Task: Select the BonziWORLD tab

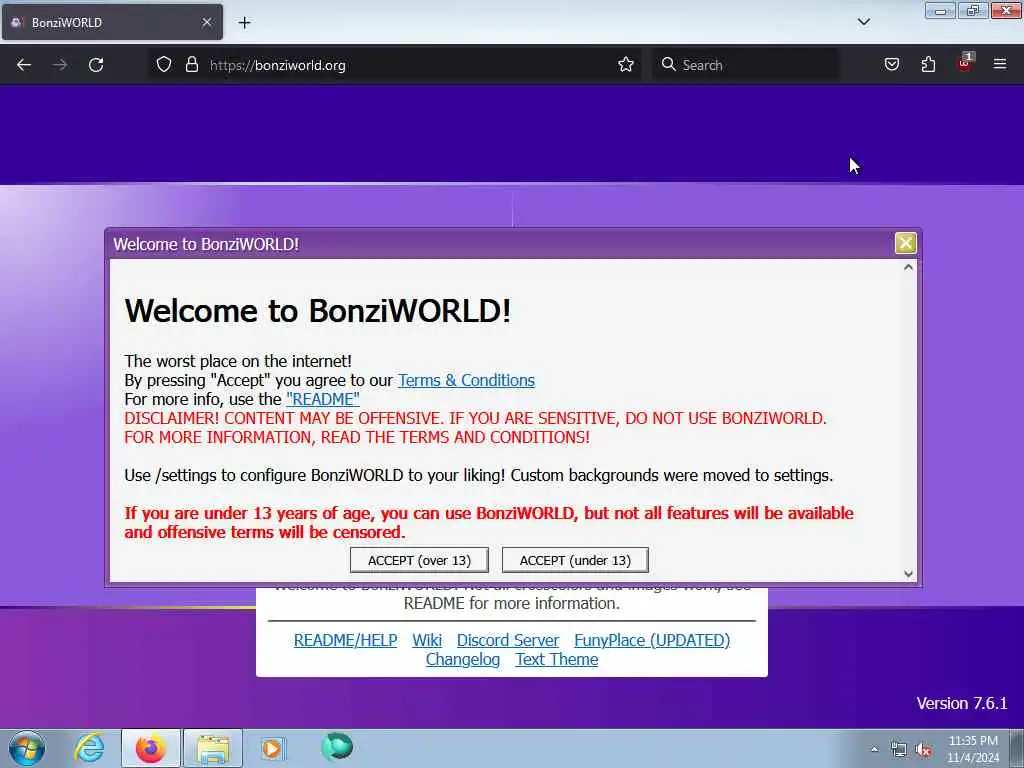Action: point(112,22)
